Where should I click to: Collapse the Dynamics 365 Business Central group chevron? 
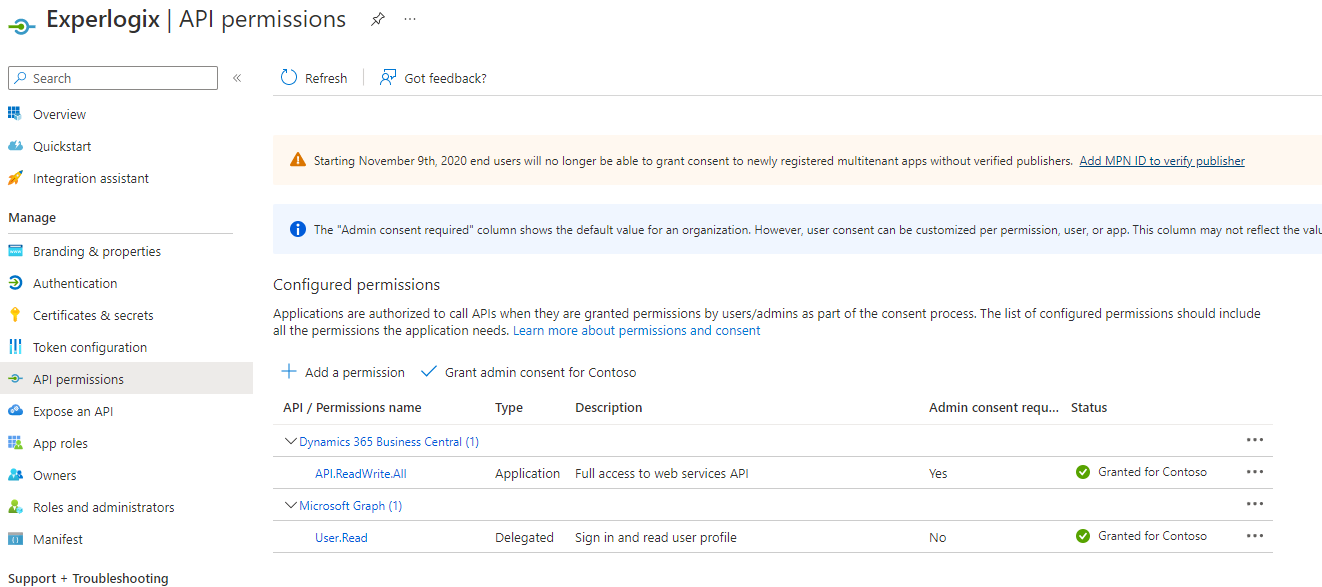(291, 441)
